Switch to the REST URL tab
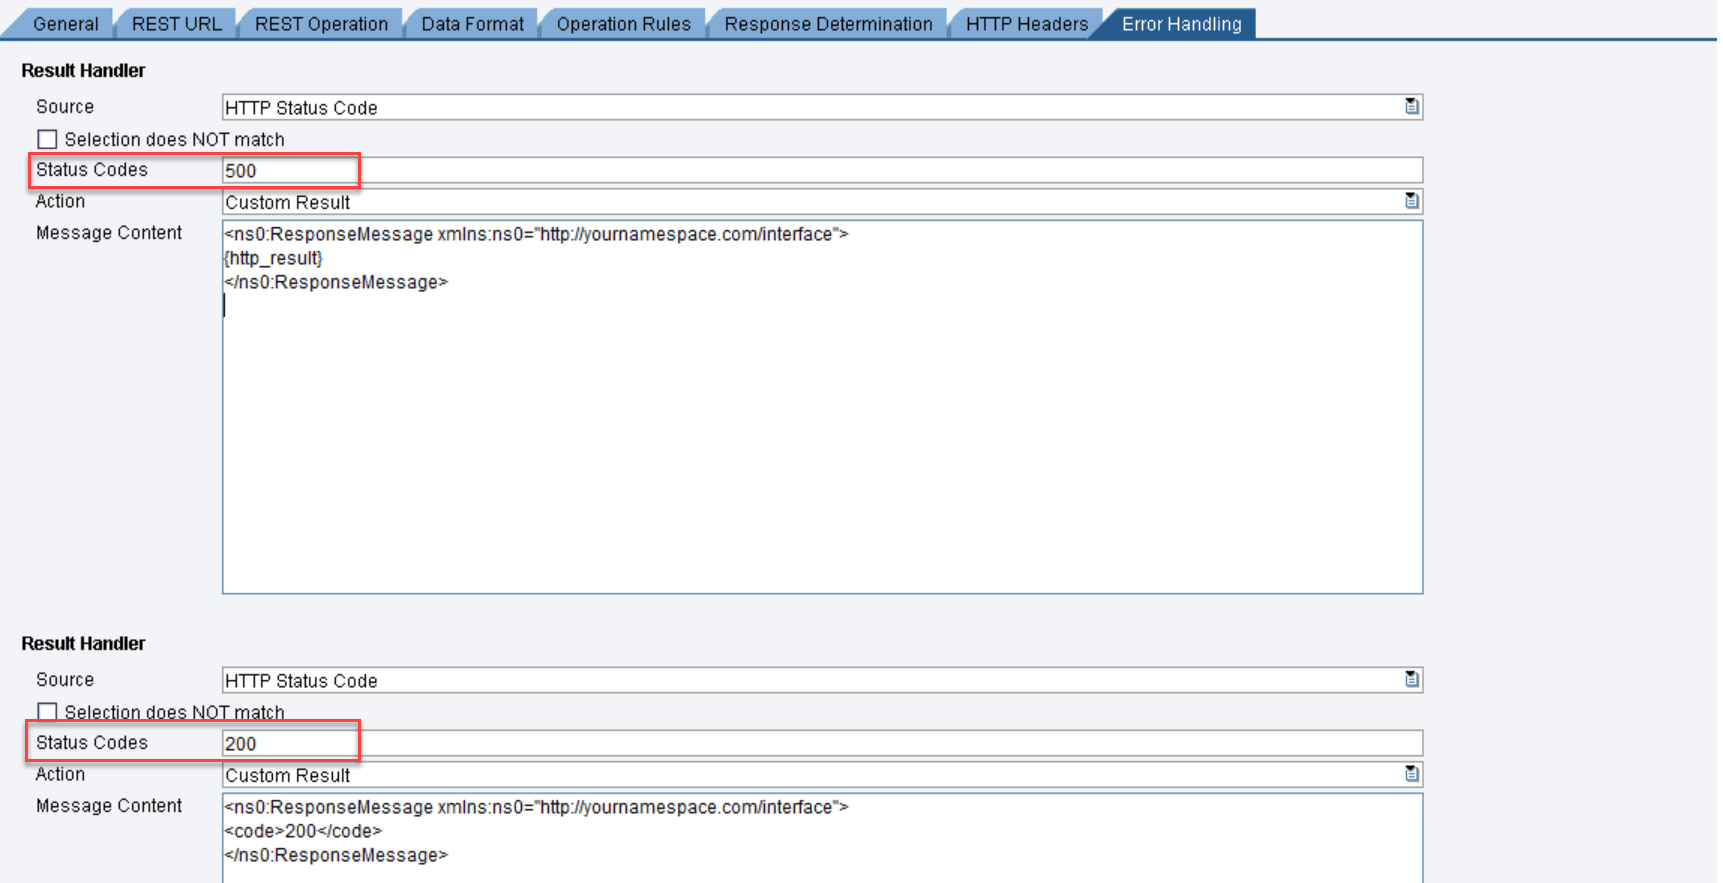1723x883 pixels. coord(176,24)
